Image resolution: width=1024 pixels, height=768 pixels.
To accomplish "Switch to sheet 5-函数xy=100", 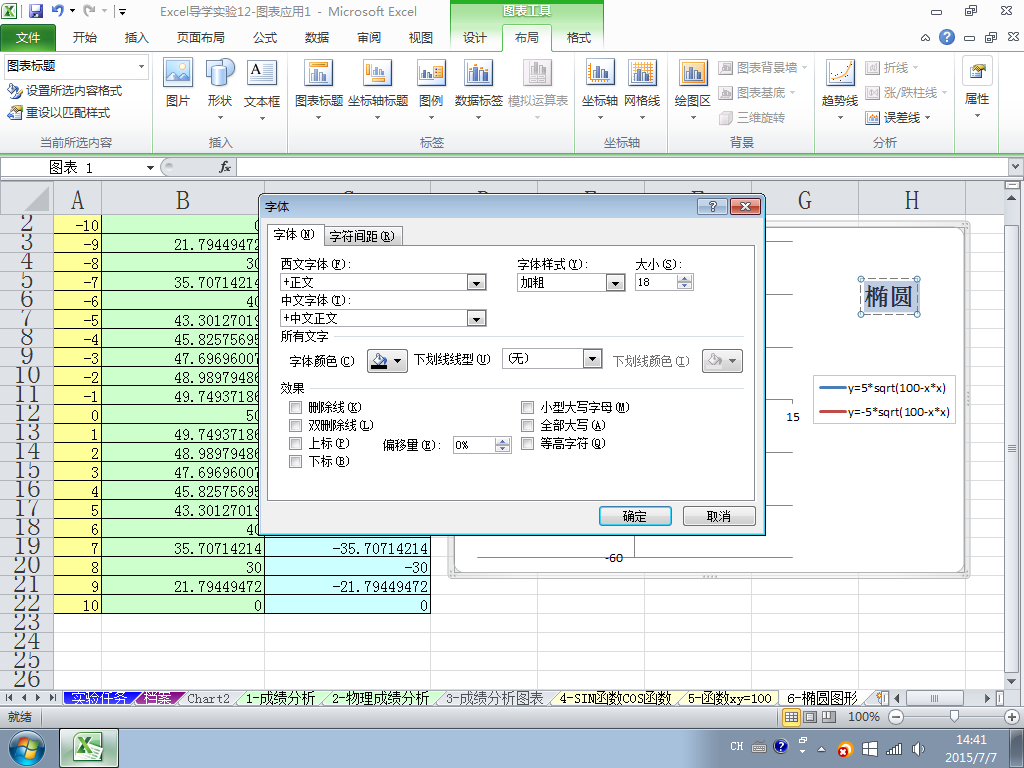I will pyautogui.click(x=729, y=698).
